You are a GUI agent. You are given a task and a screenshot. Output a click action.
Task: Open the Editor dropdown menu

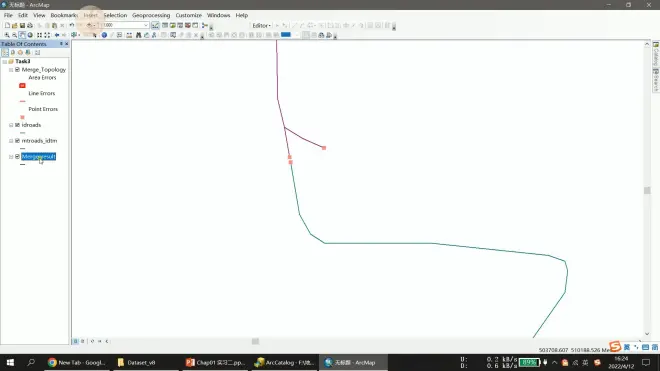click(261, 26)
